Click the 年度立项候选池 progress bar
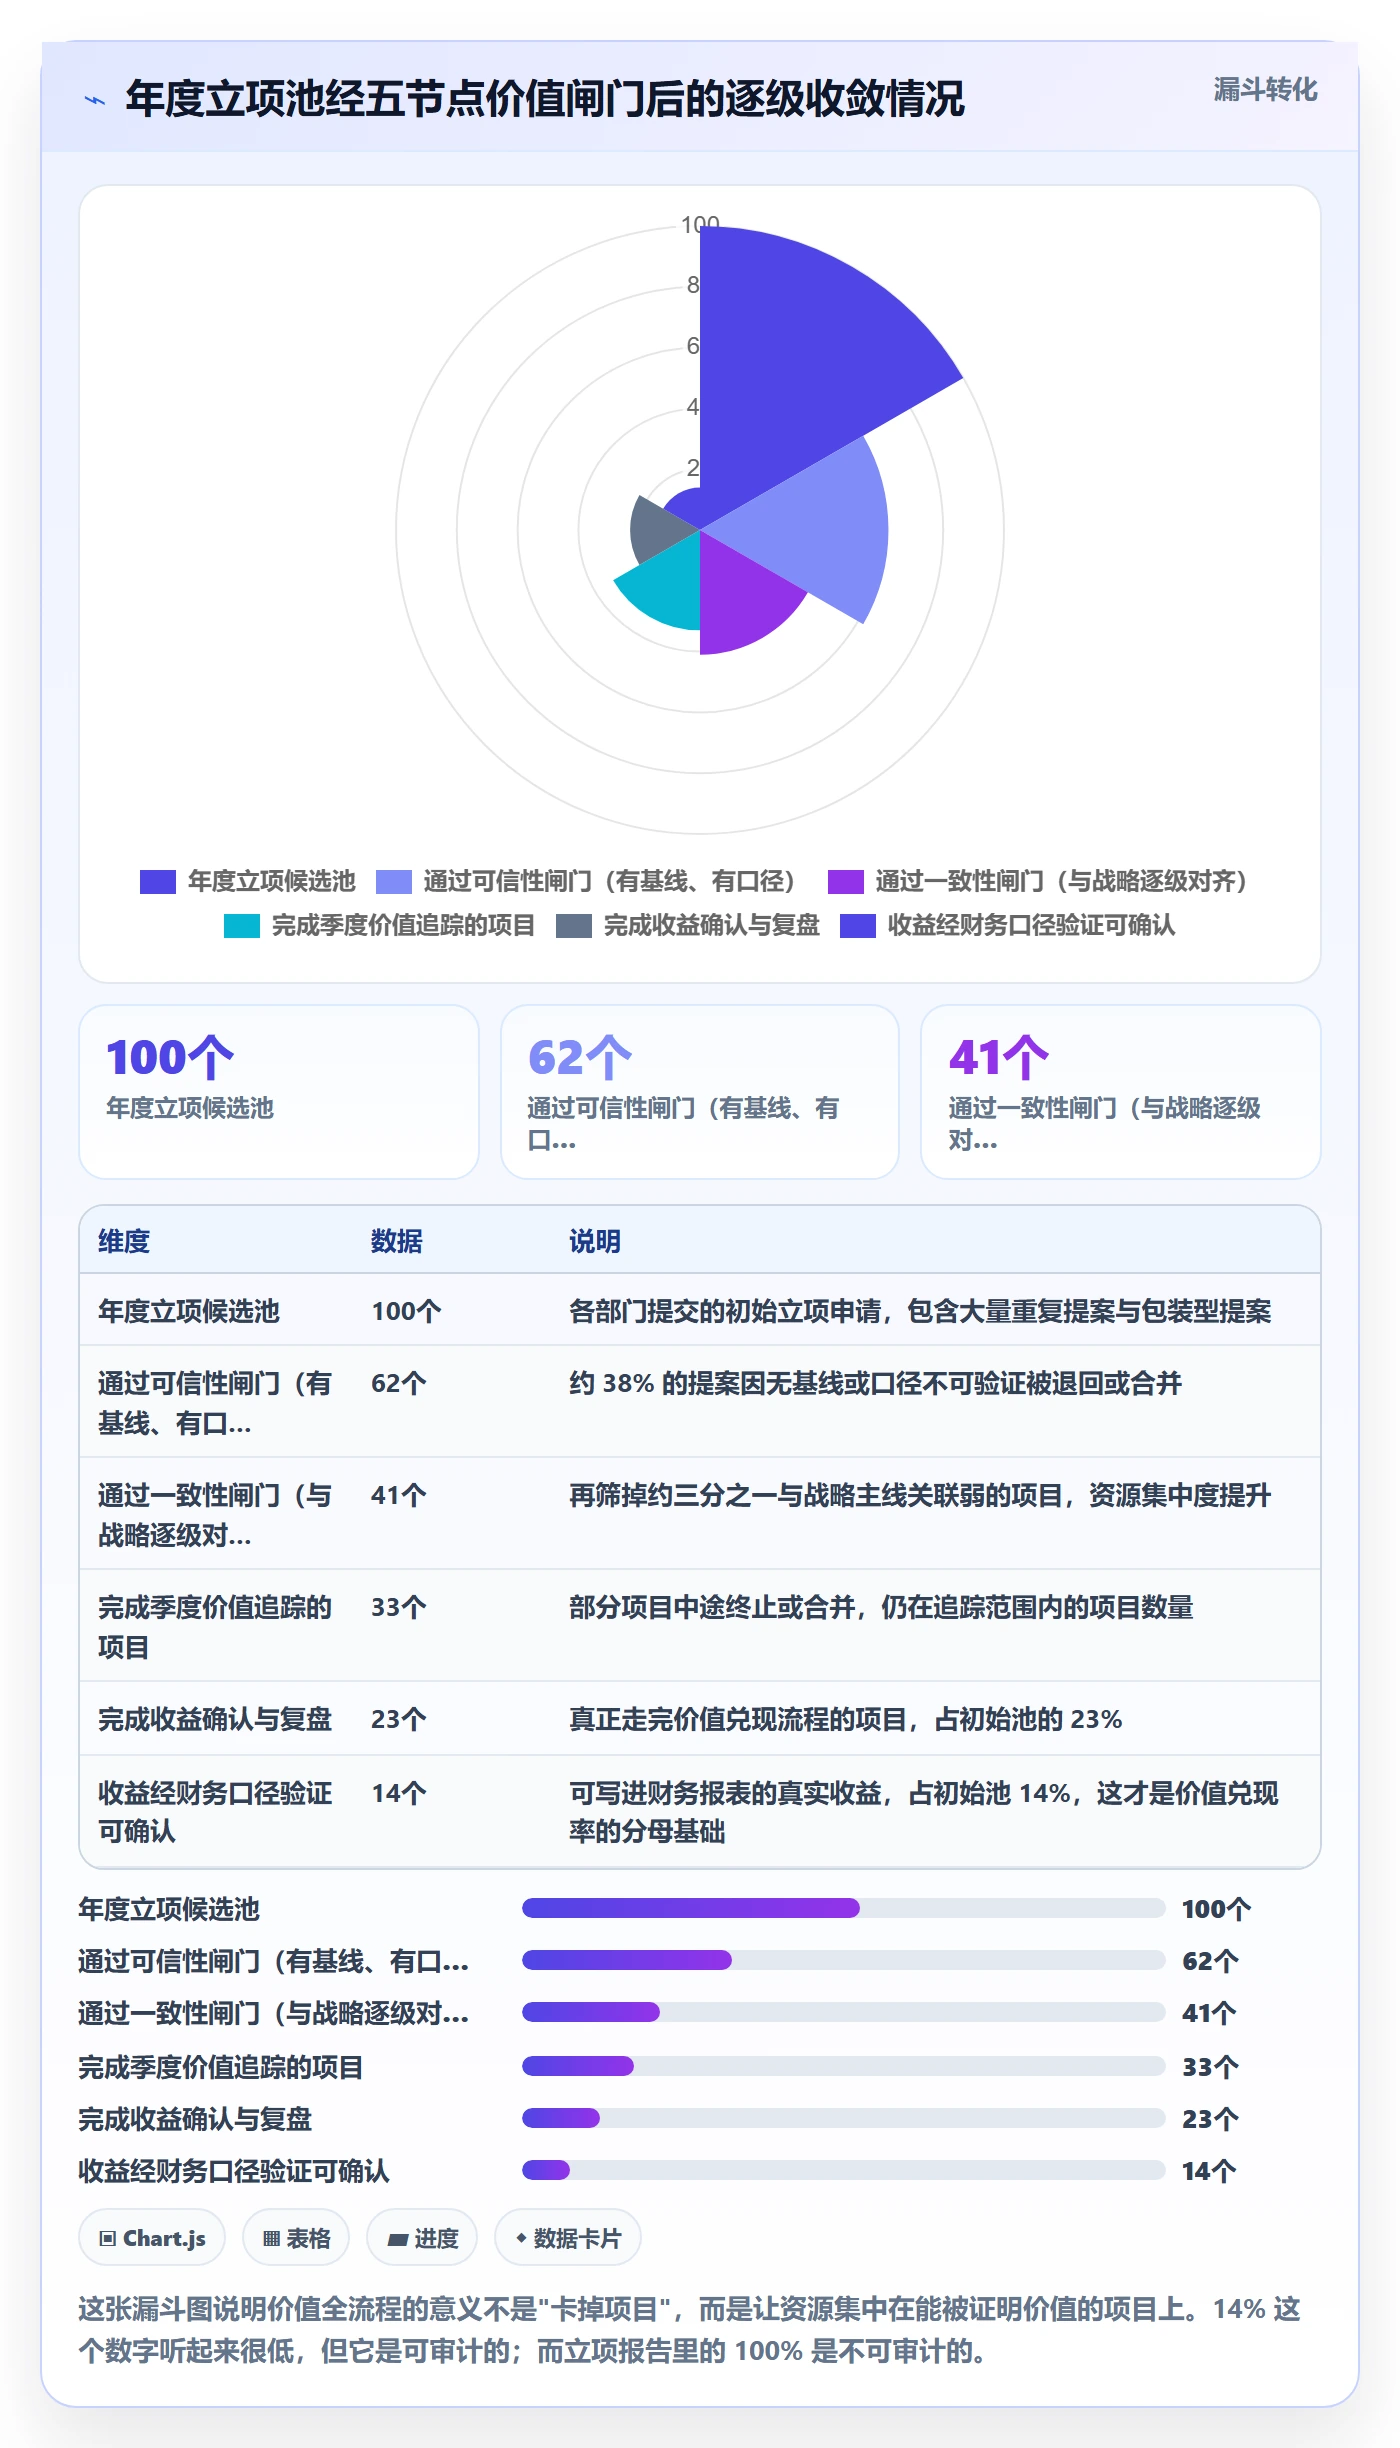Viewport: 1400px width, 2448px height. pos(843,1908)
